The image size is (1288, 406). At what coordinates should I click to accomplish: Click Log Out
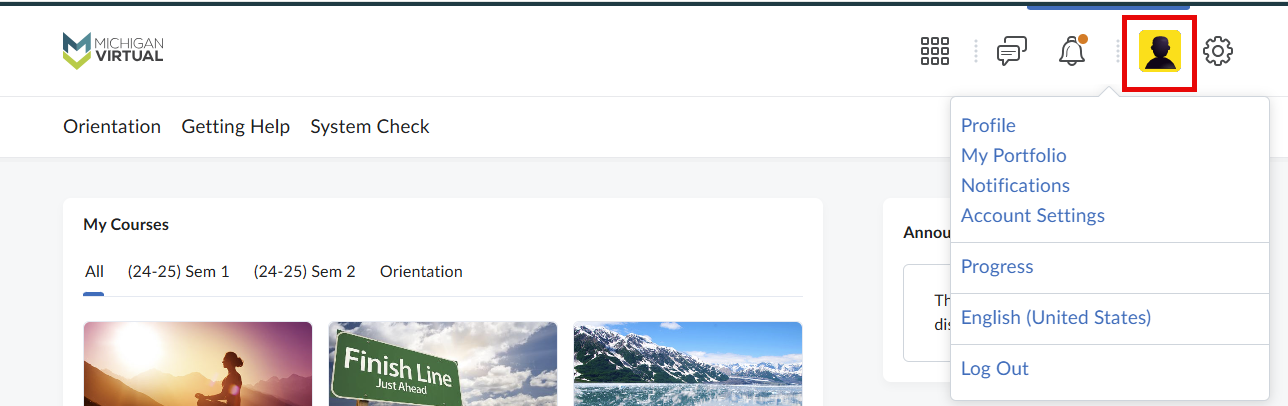coord(994,368)
